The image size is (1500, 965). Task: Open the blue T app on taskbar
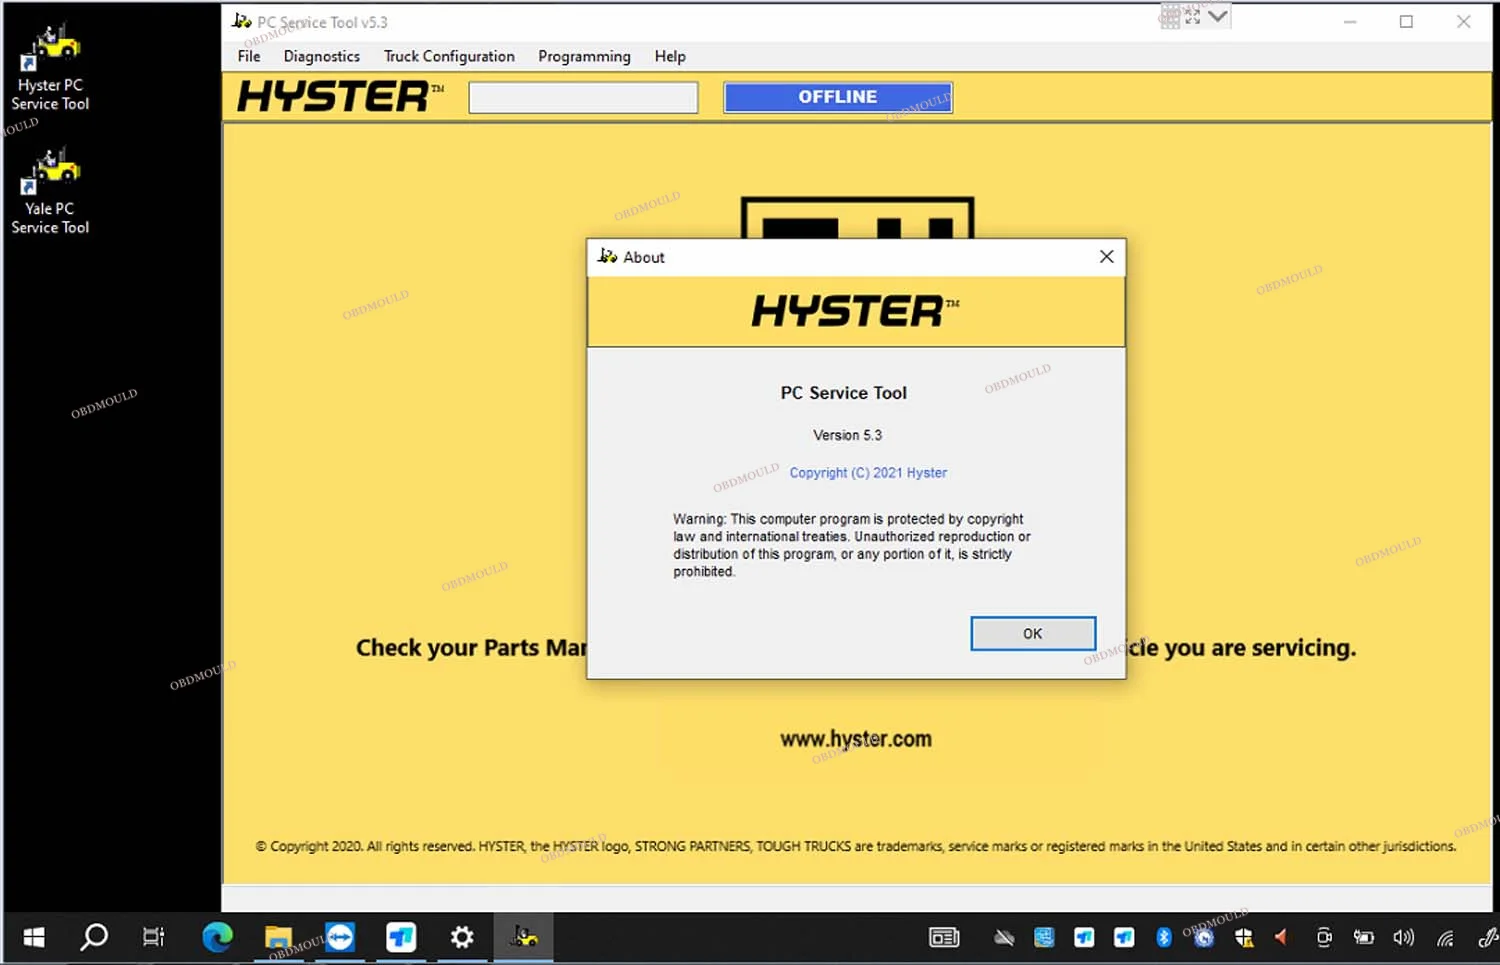tap(401, 937)
